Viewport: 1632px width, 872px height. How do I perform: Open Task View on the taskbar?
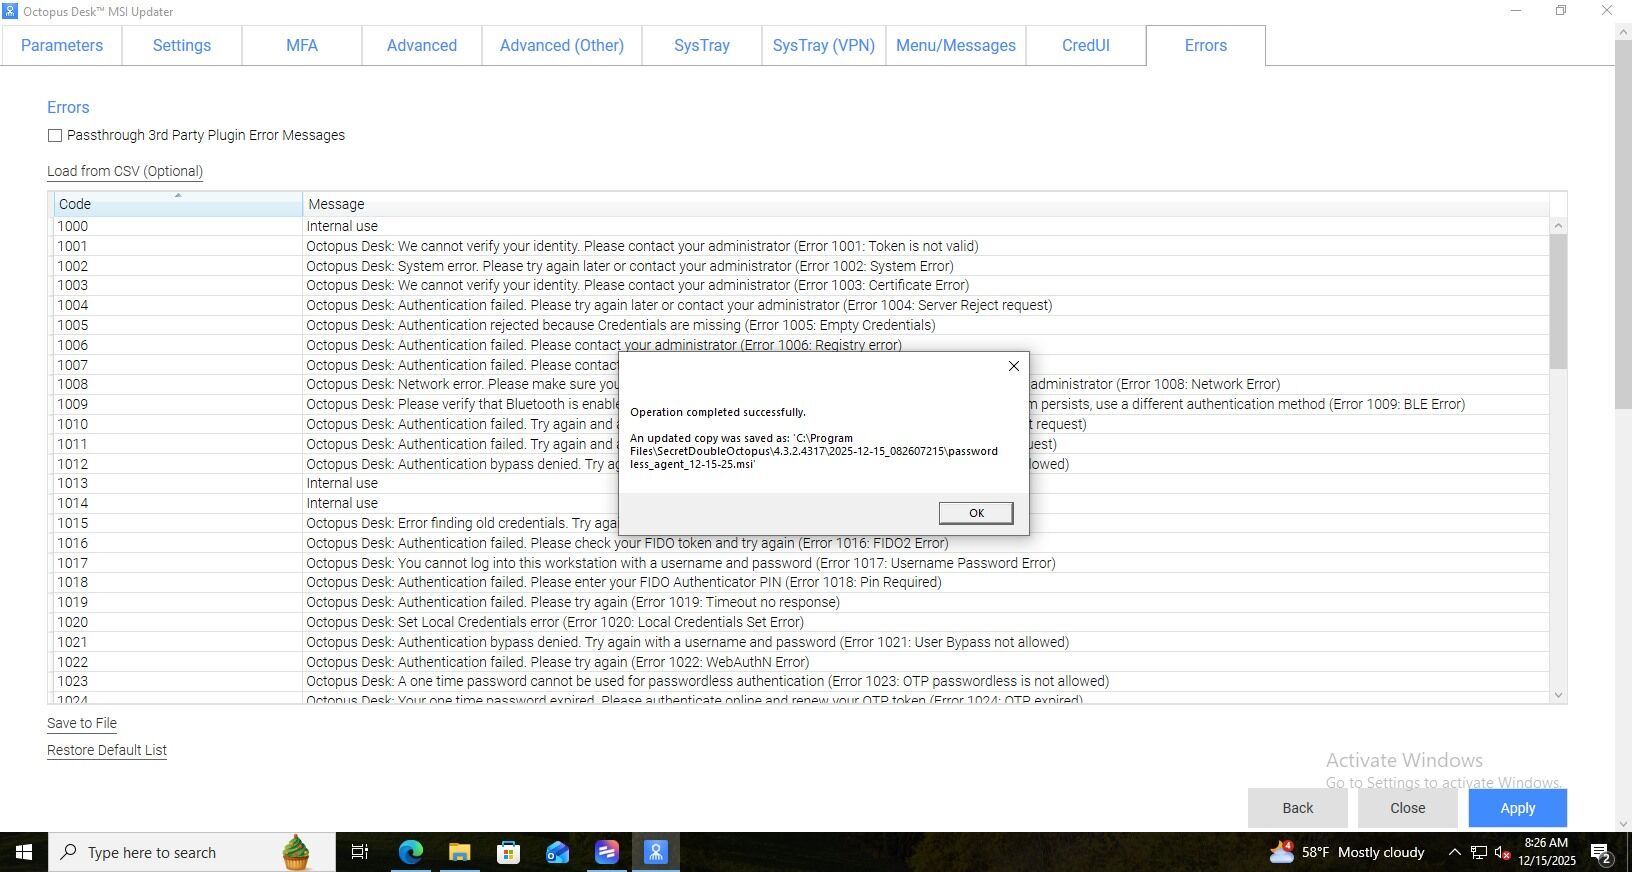point(360,852)
